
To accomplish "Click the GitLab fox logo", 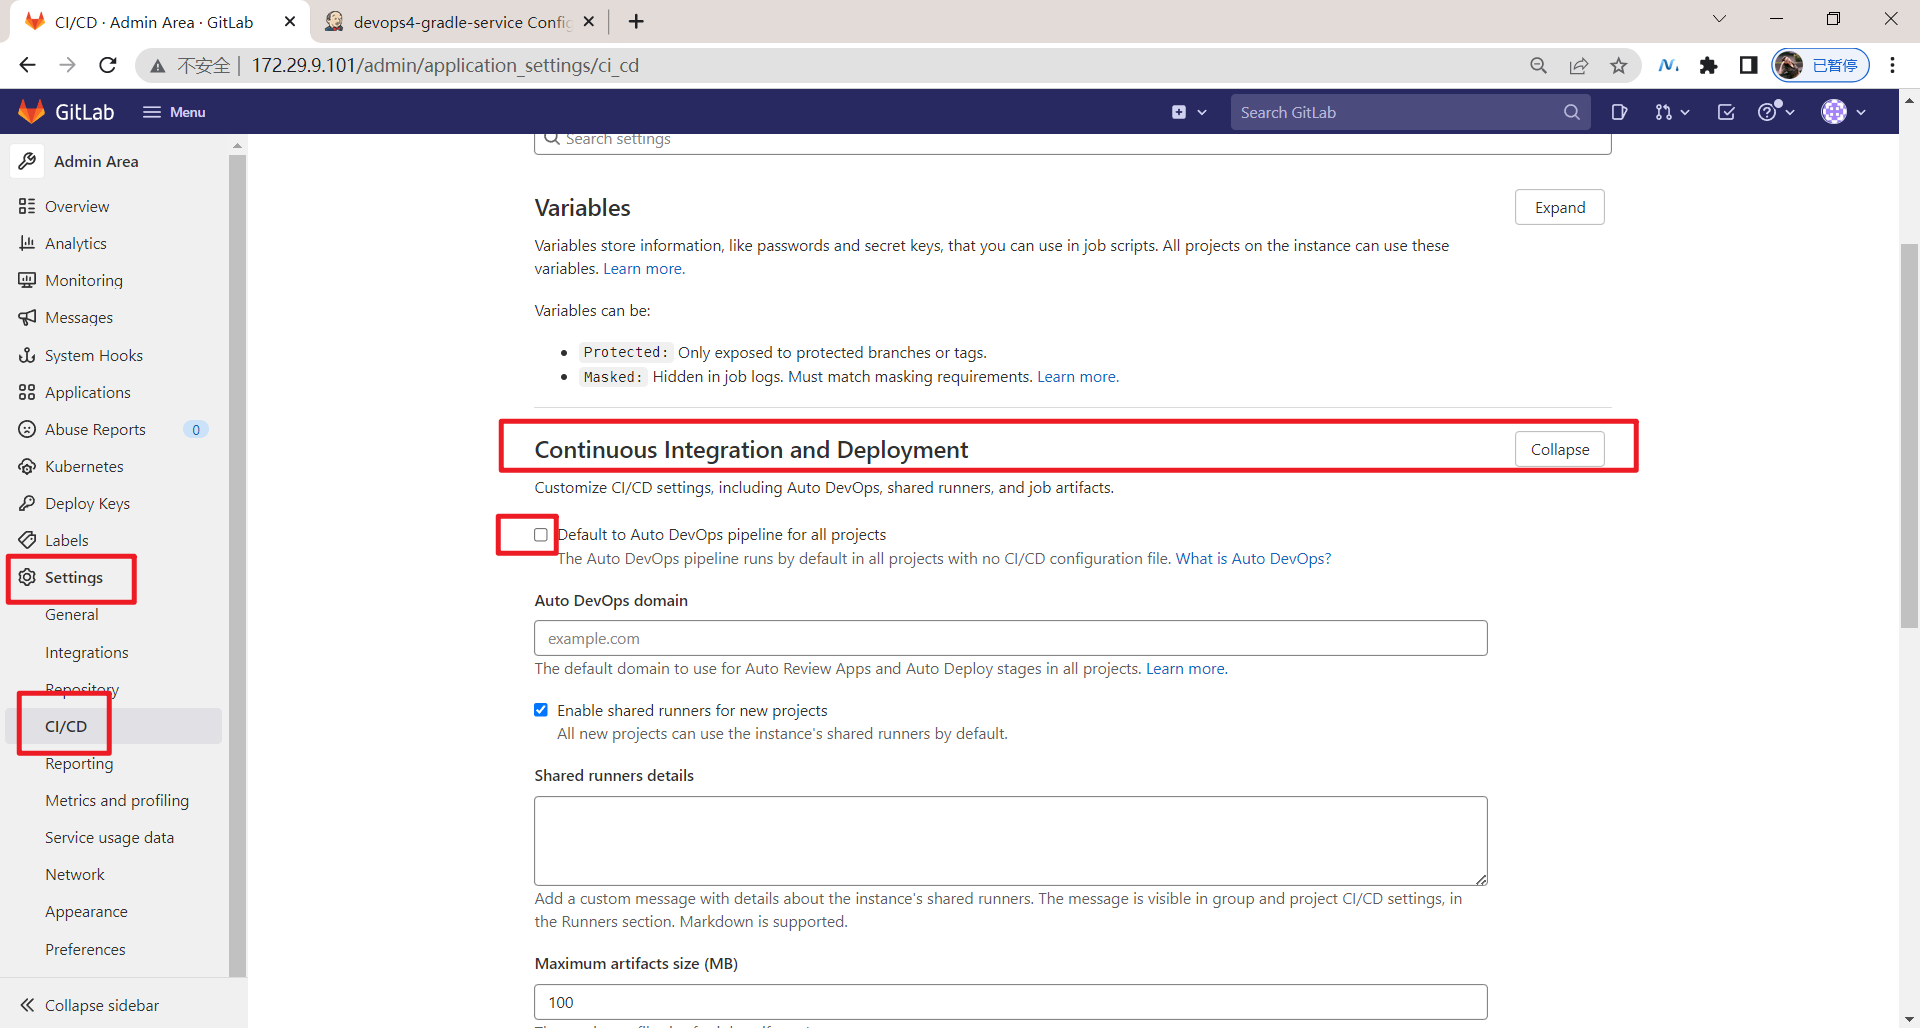I will (x=32, y=112).
